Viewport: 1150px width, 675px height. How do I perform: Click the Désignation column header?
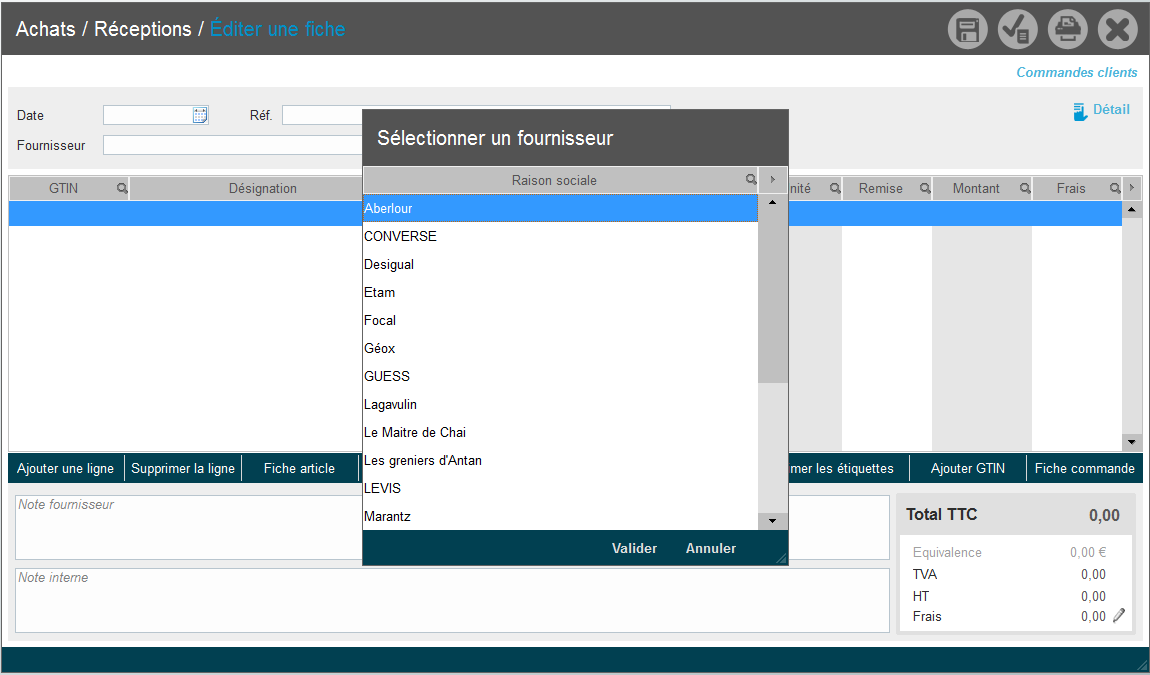263,189
